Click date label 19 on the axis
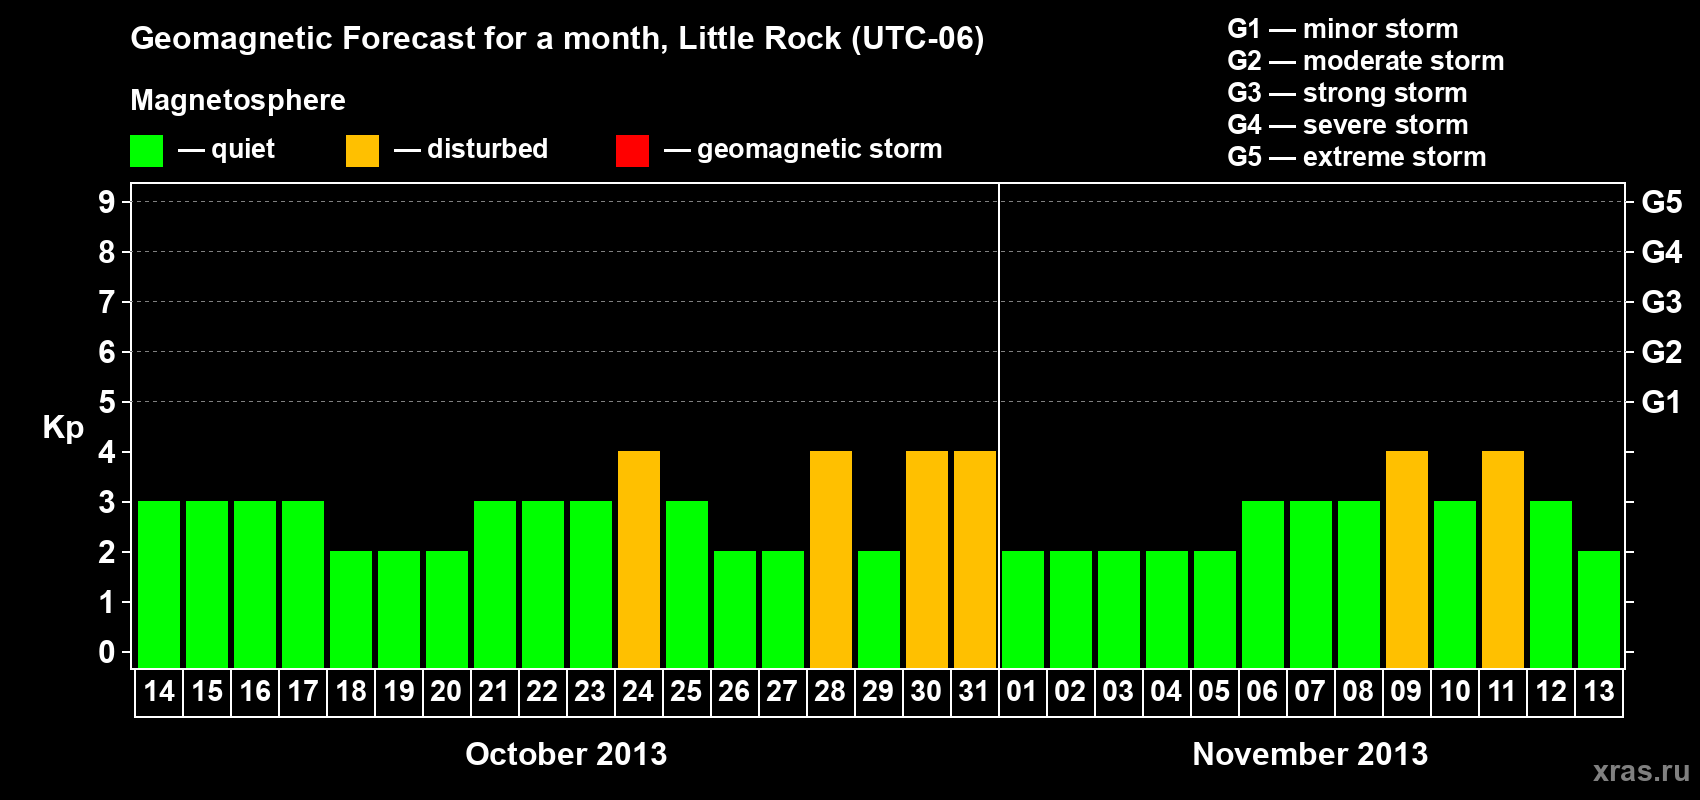The image size is (1700, 800). pos(399,691)
